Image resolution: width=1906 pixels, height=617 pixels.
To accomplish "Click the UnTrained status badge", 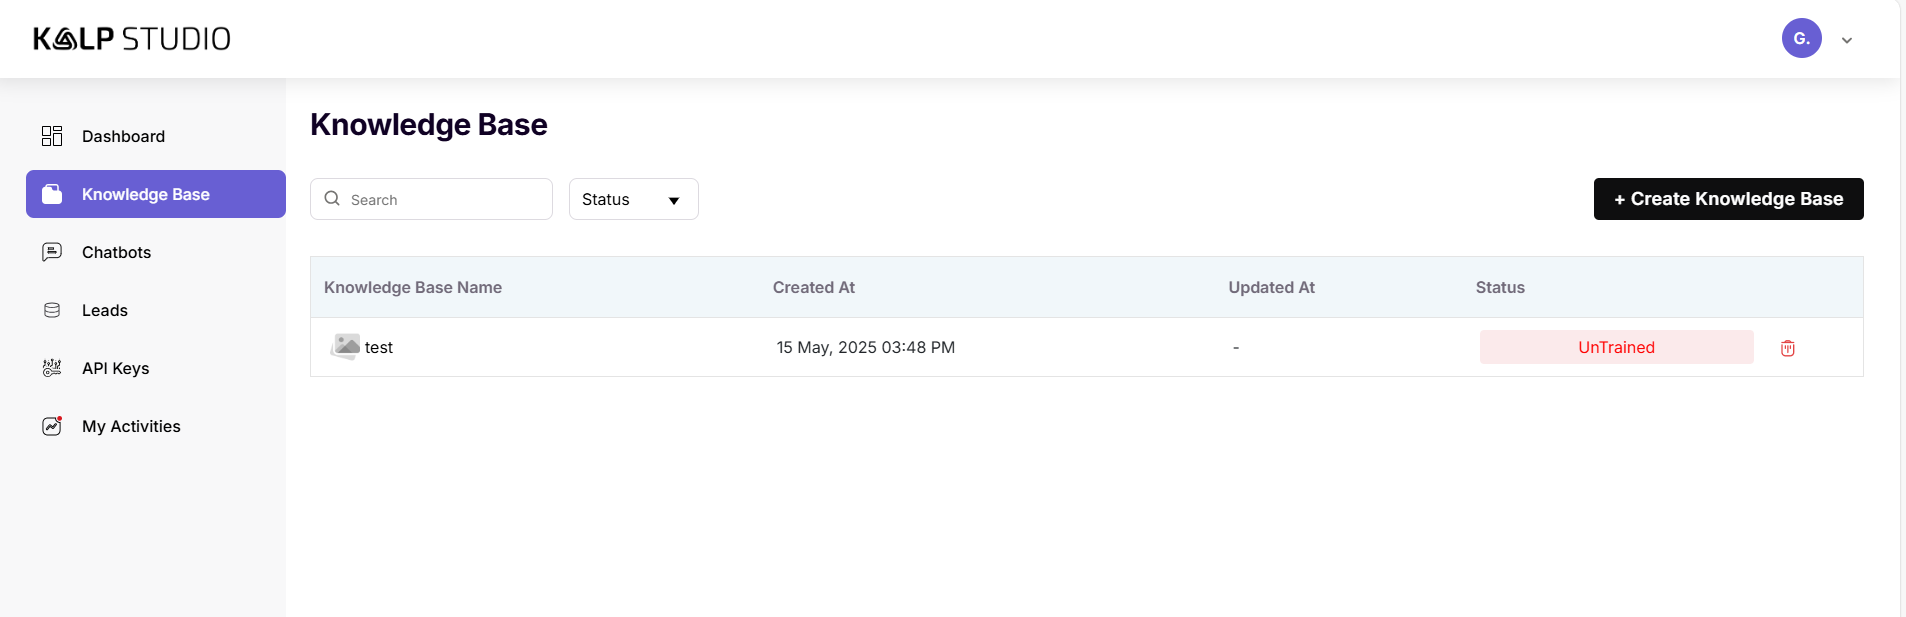I will (x=1616, y=347).
